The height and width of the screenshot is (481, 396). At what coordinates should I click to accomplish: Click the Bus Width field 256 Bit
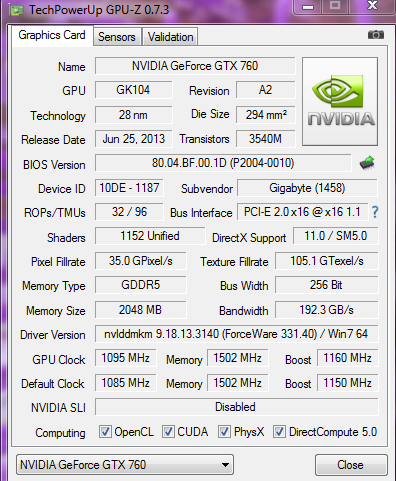pos(327,285)
